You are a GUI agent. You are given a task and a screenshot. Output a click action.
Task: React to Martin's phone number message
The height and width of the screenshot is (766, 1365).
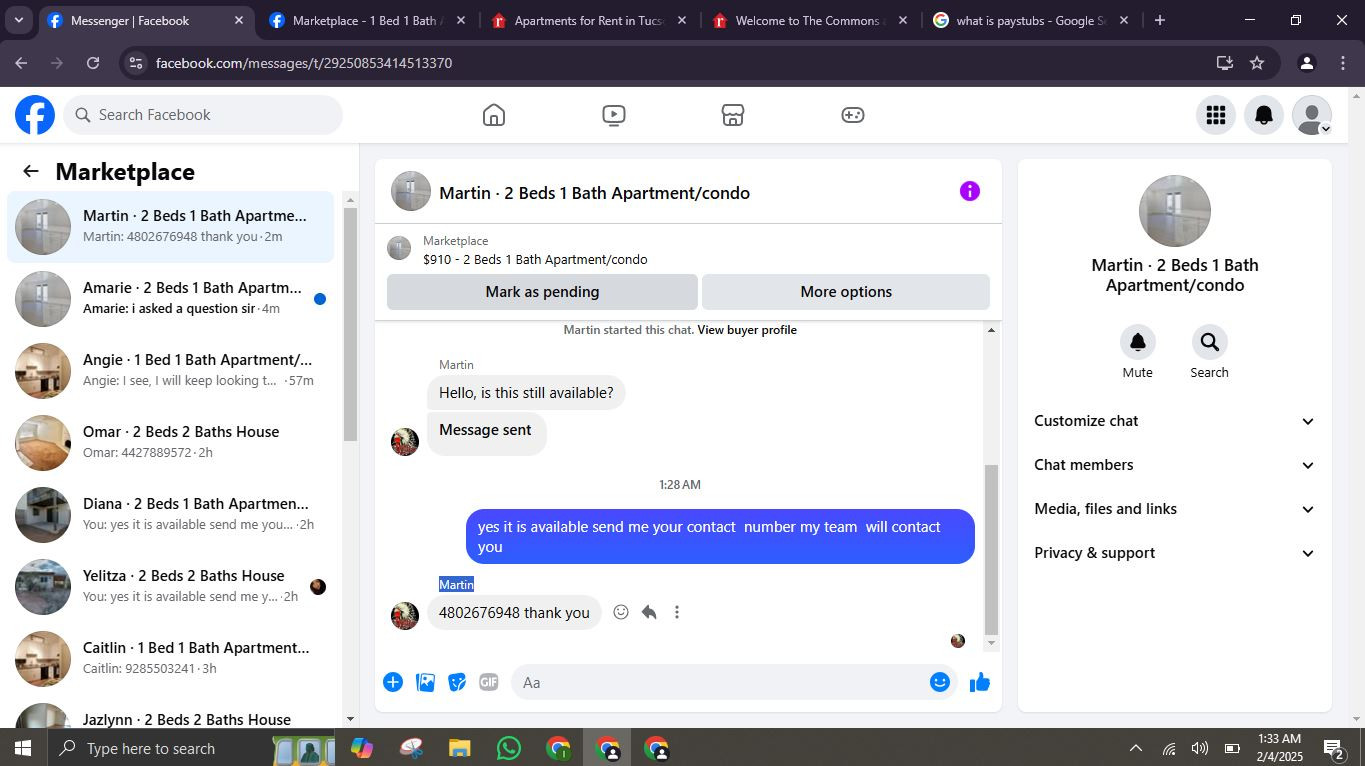point(621,612)
